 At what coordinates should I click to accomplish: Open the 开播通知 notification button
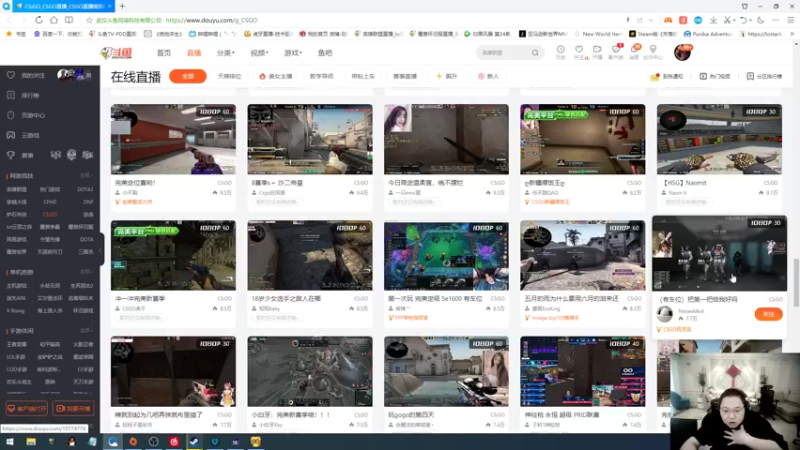[667, 77]
